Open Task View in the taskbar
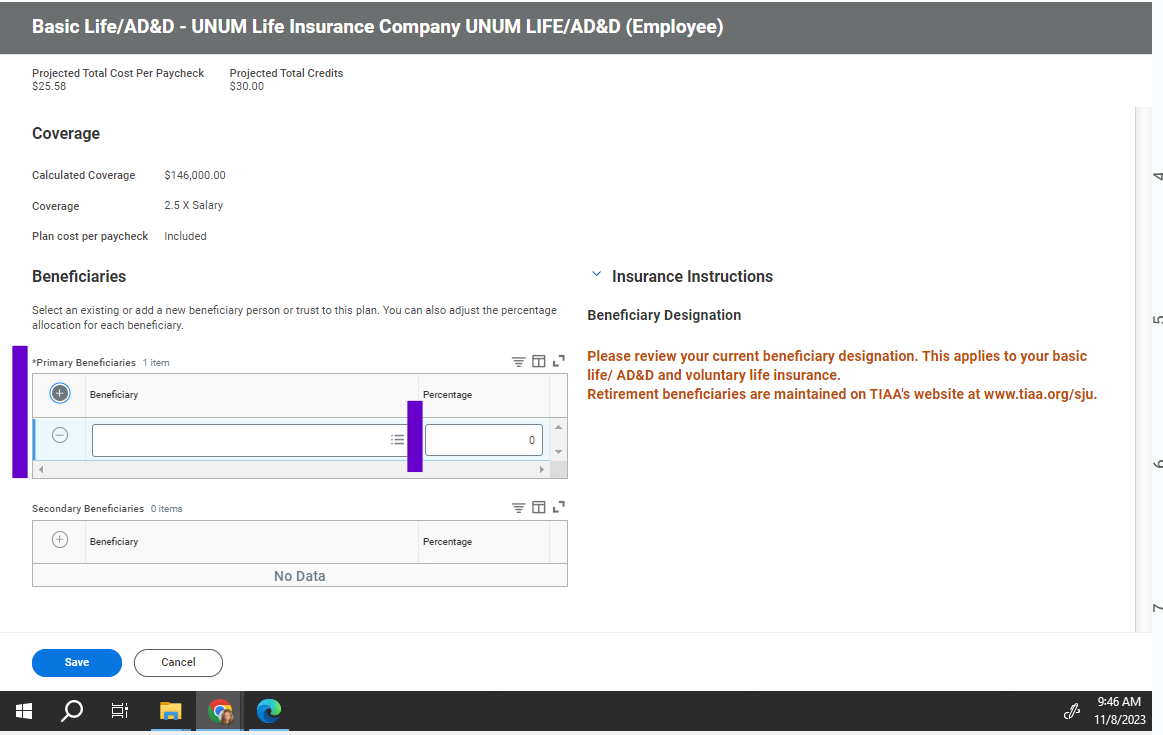The image size is (1163, 735). 119,711
